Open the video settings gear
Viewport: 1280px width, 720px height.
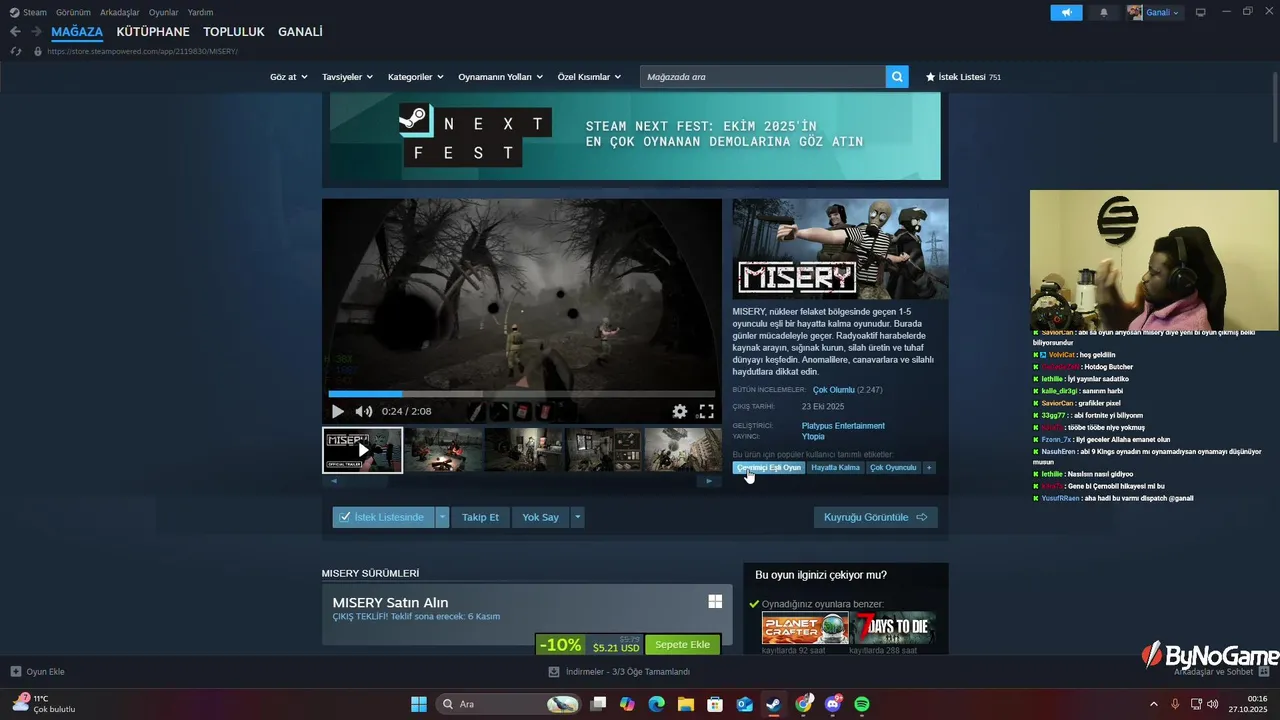tap(680, 411)
